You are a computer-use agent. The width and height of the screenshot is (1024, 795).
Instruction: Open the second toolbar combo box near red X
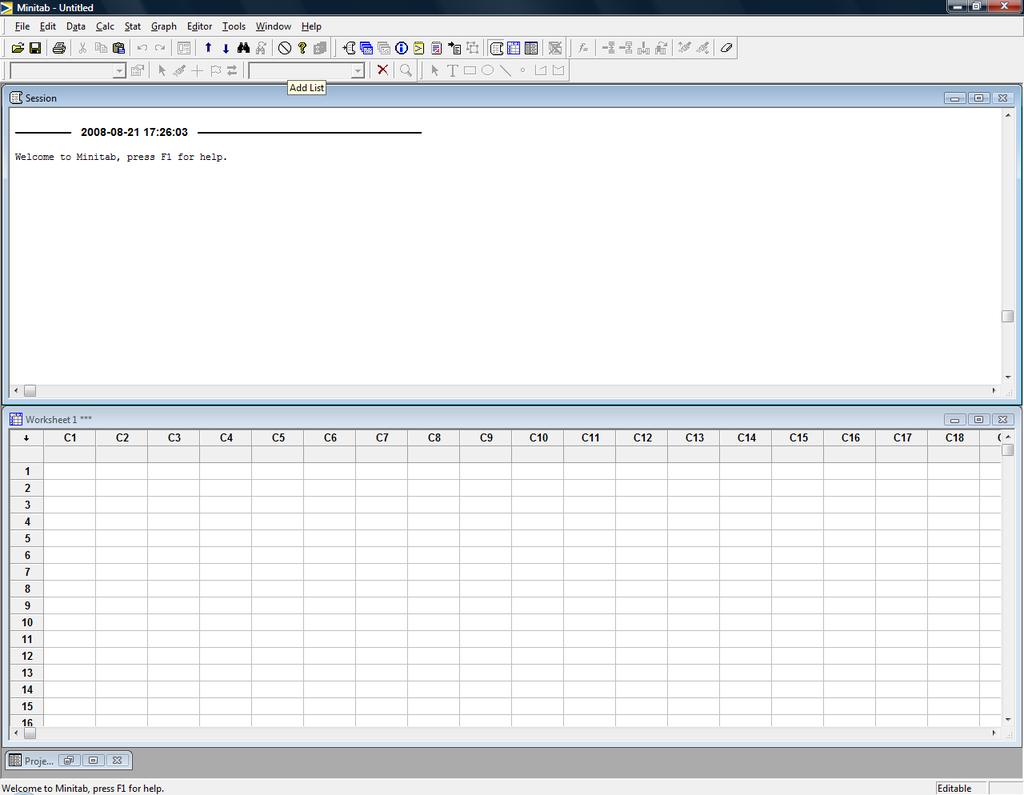pos(357,71)
